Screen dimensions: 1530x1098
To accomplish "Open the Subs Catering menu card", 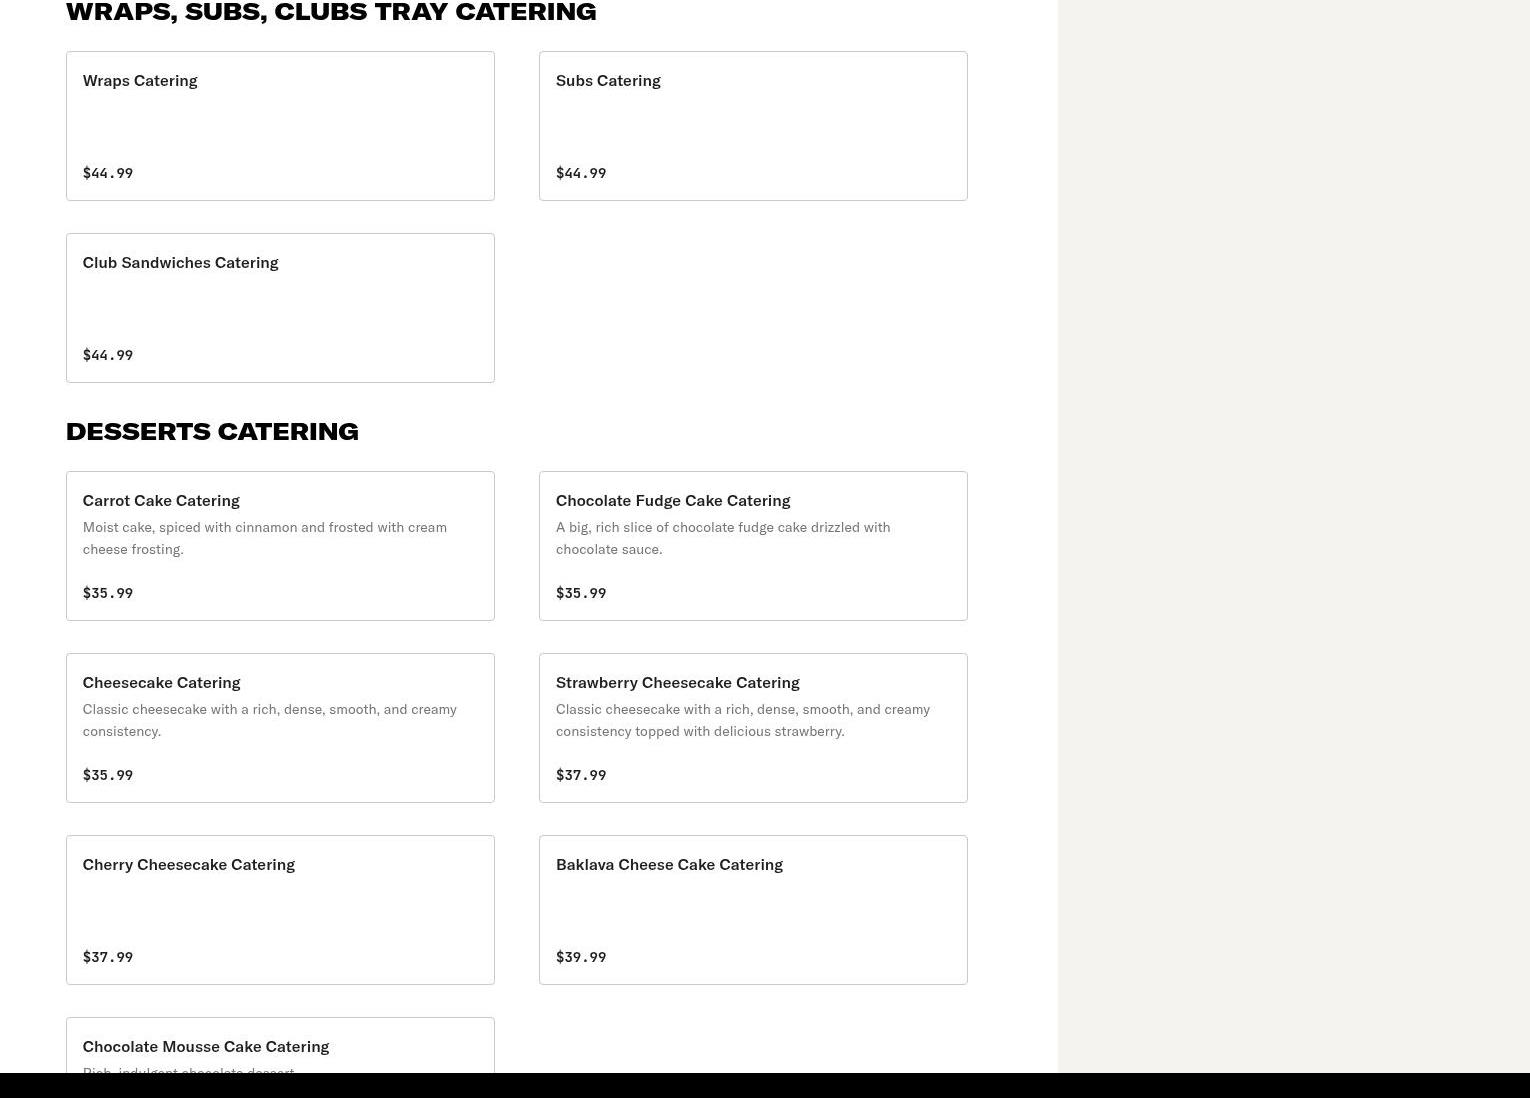I will tap(753, 126).
